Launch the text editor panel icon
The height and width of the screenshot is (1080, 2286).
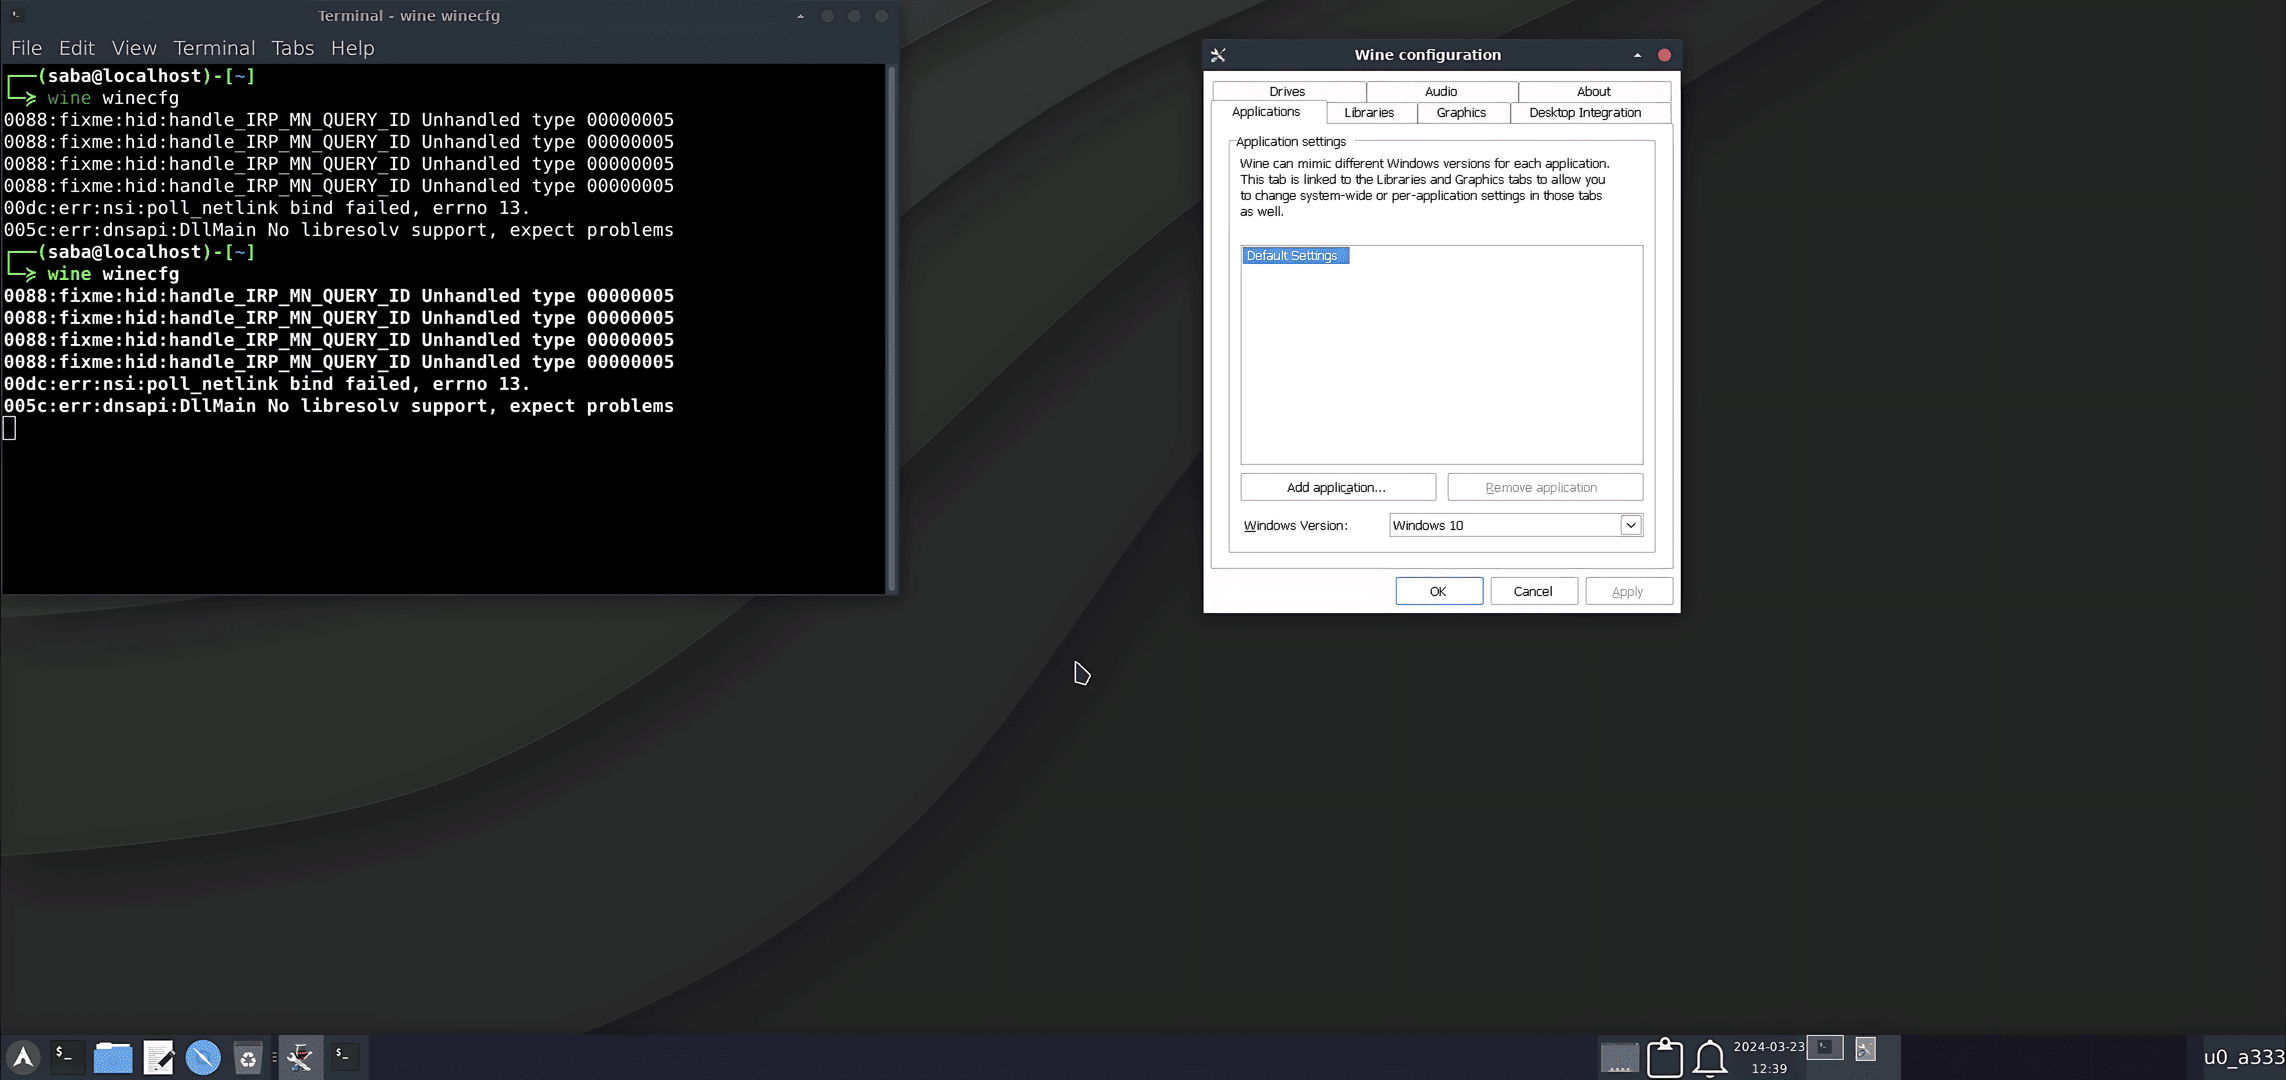pos(158,1057)
